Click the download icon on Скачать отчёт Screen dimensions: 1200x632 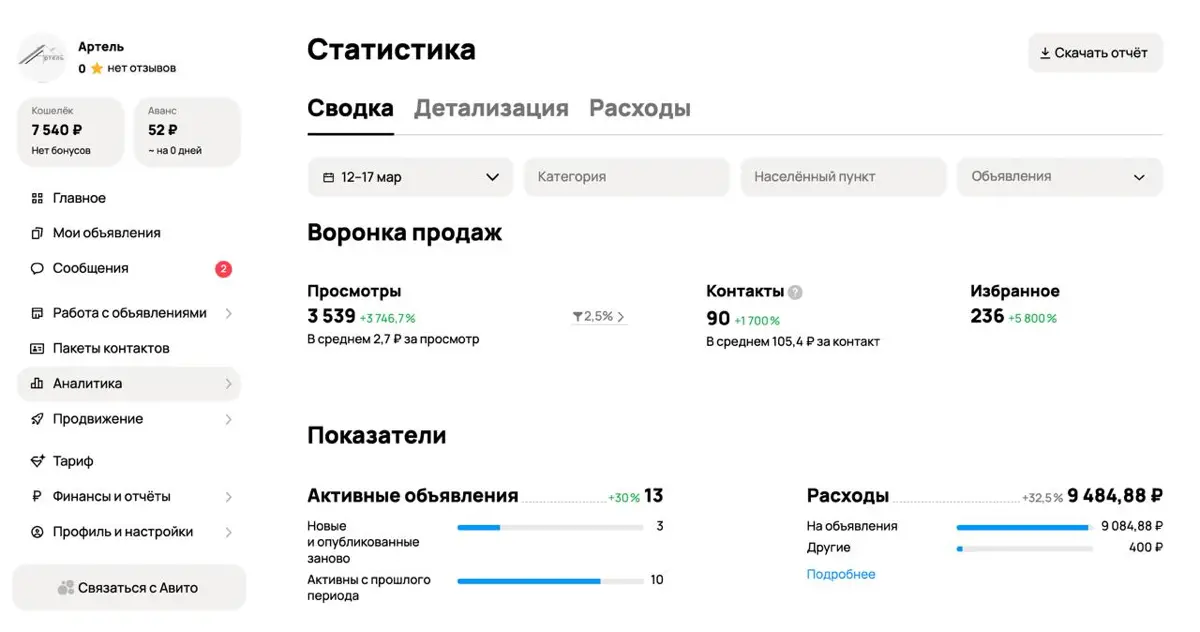pos(1045,53)
